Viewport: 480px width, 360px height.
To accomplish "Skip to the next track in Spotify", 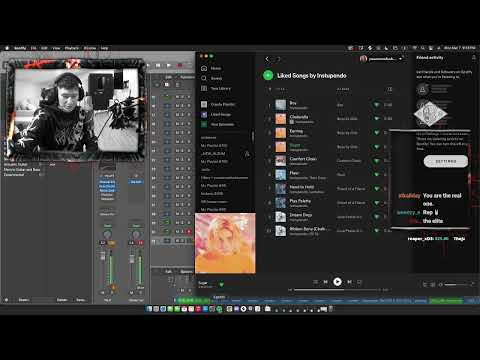I will coord(349,282).
